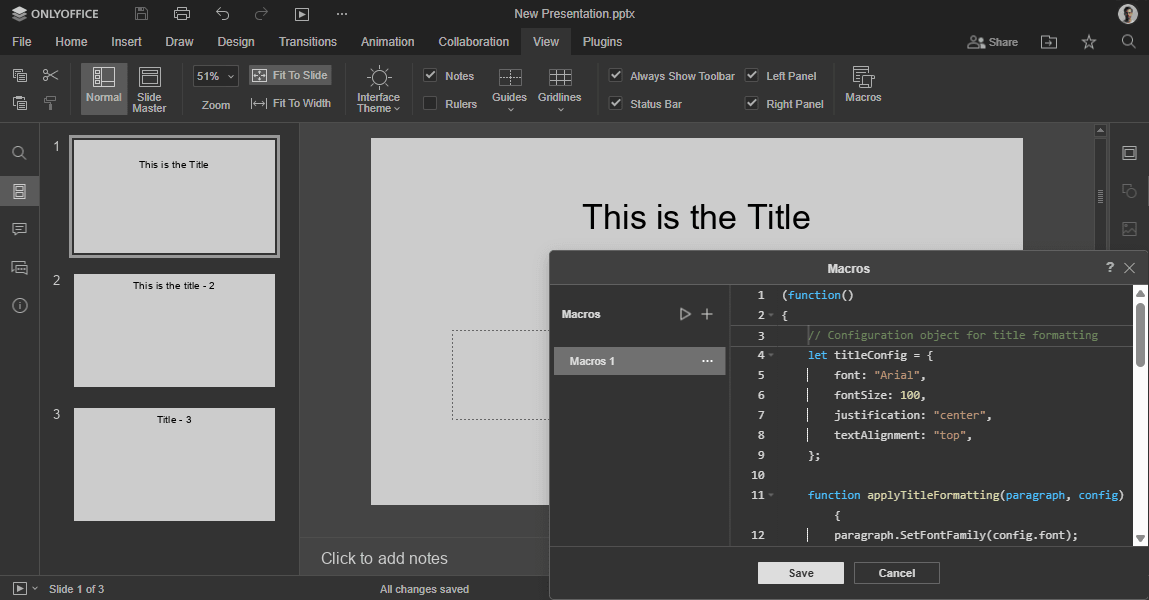Click Fit To Width button

tap(290, 103)
